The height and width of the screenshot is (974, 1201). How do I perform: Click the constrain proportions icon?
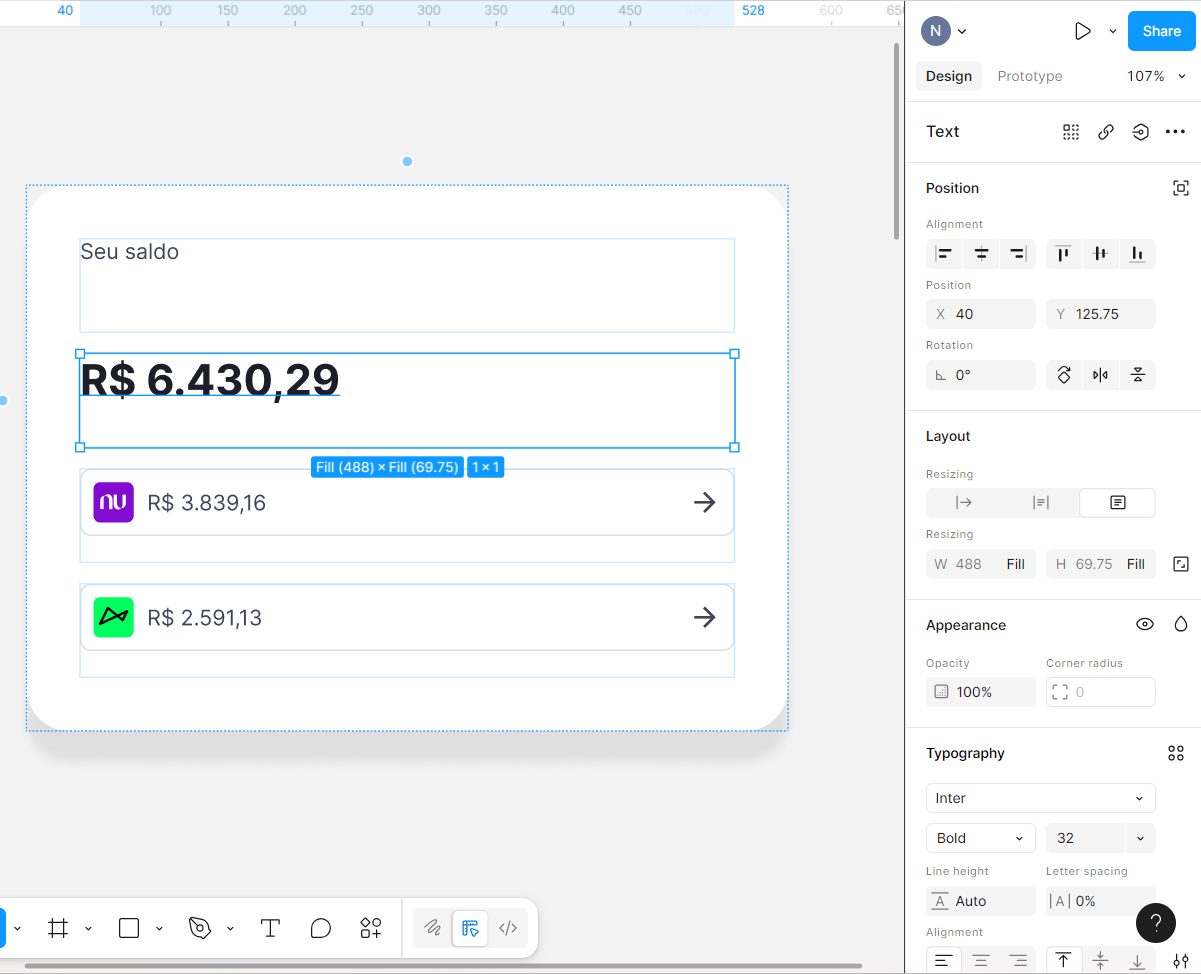[x=1180, y=564]
